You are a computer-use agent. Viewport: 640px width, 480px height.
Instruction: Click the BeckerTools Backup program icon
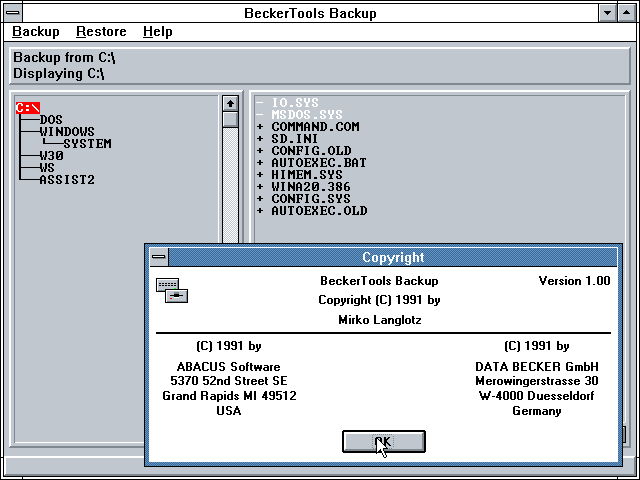(x=172, y=290)
